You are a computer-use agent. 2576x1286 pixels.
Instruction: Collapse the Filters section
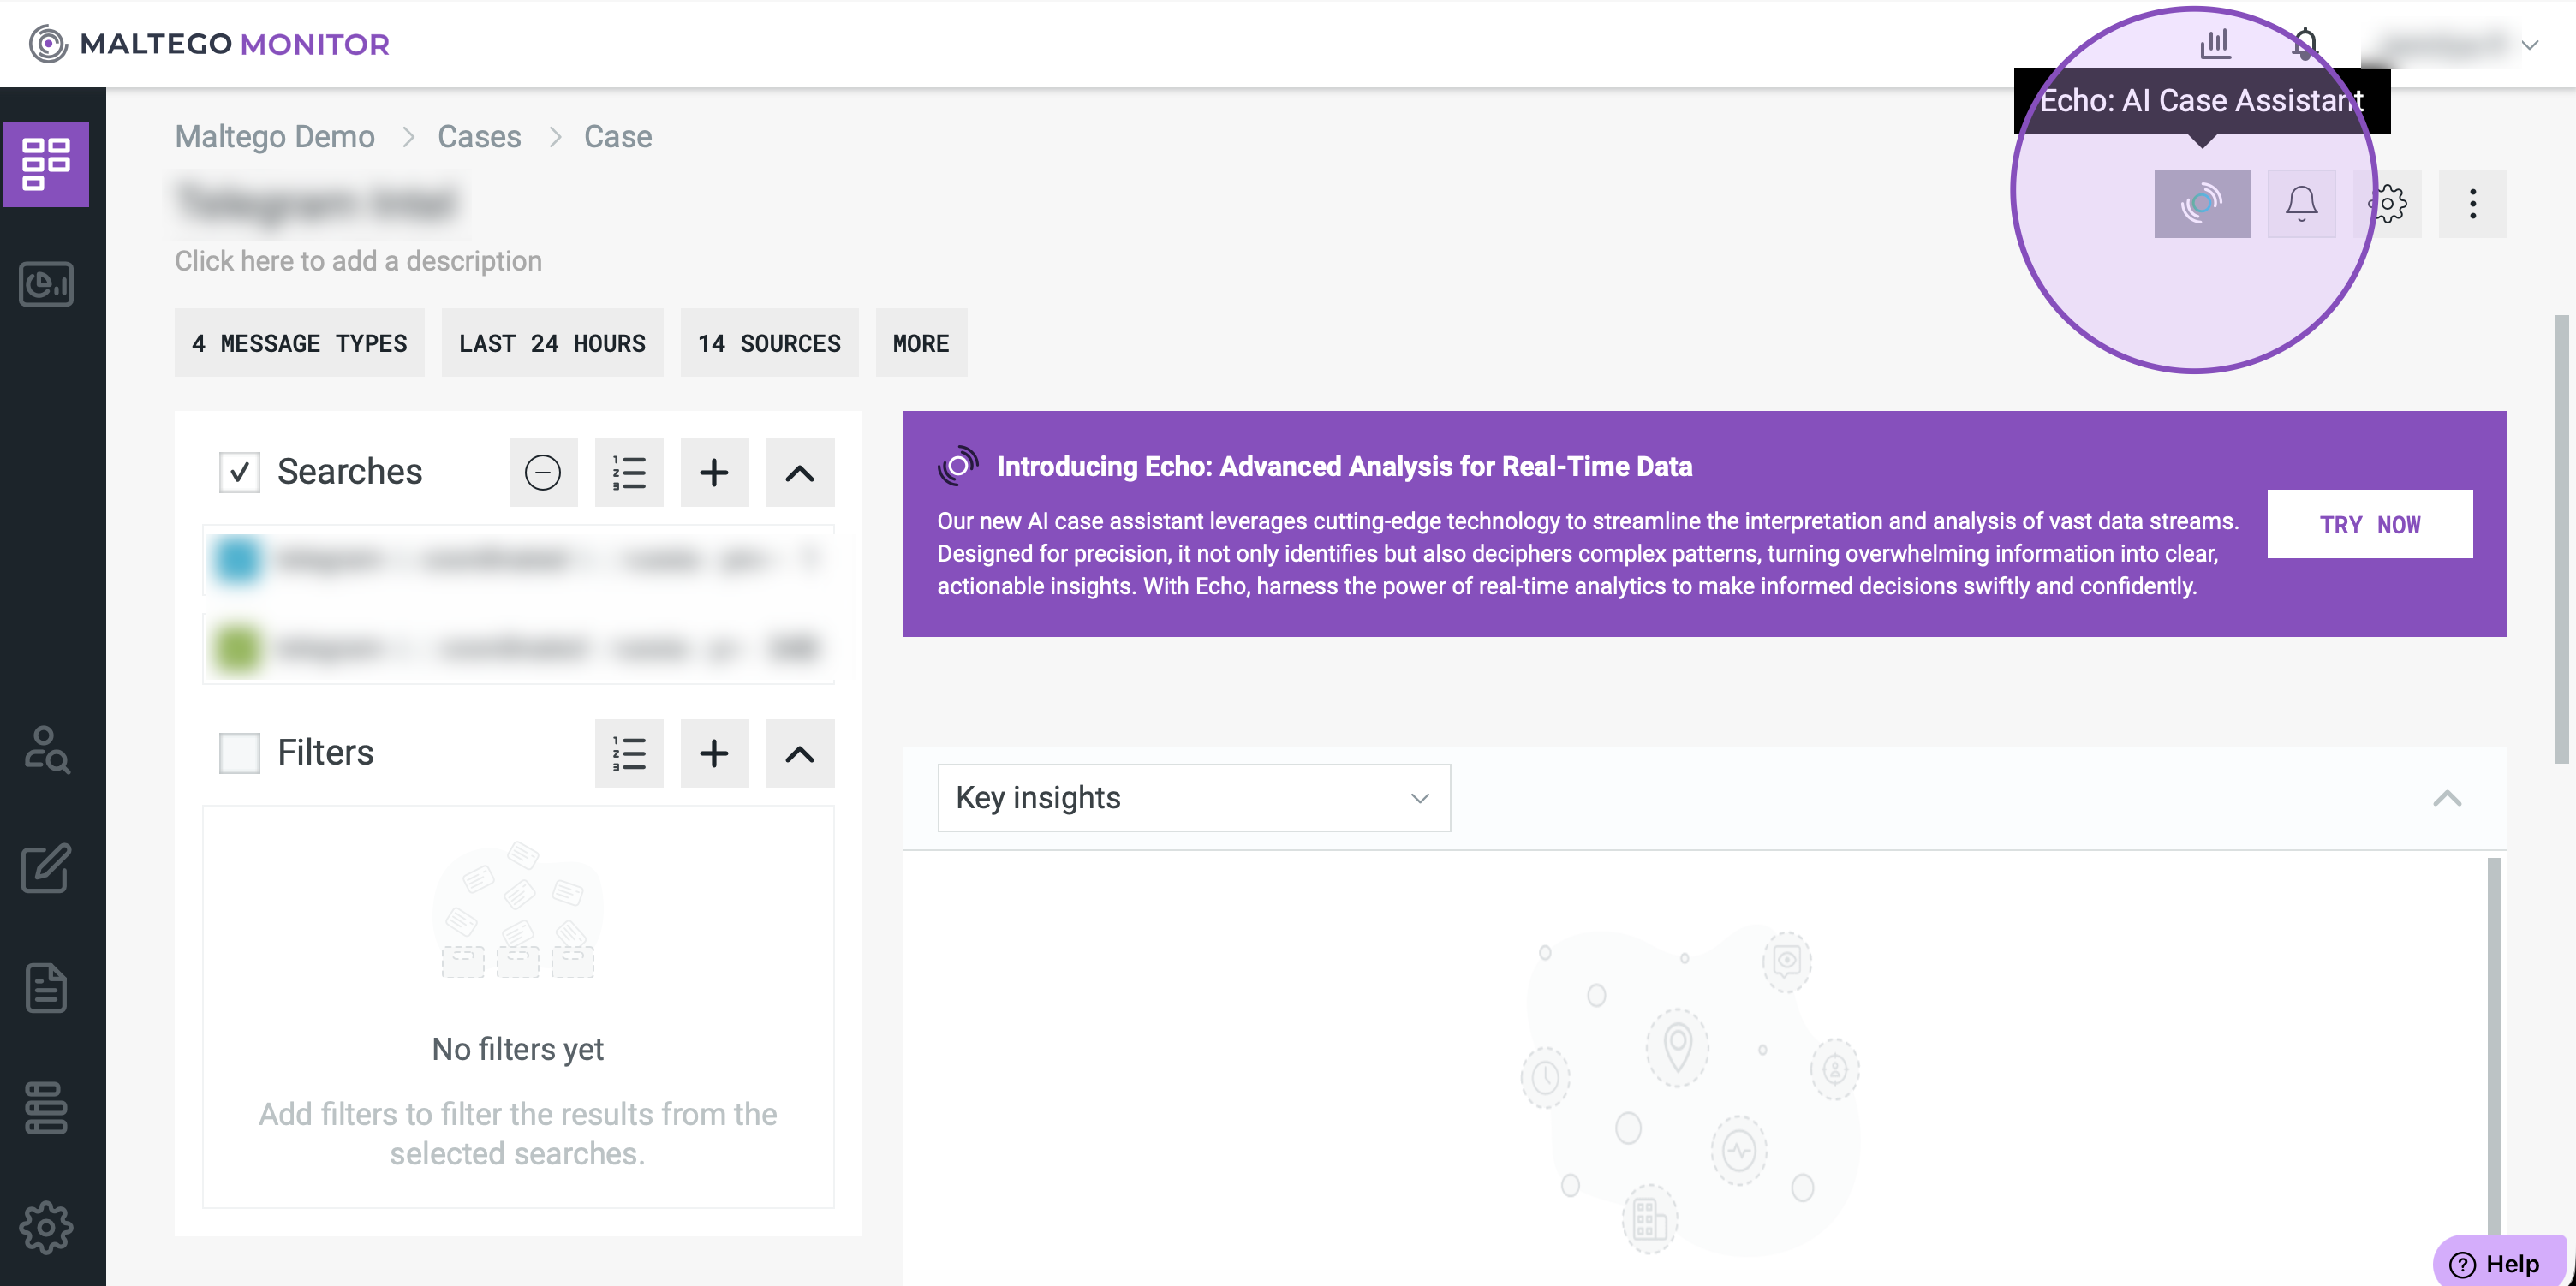(799, 753)
